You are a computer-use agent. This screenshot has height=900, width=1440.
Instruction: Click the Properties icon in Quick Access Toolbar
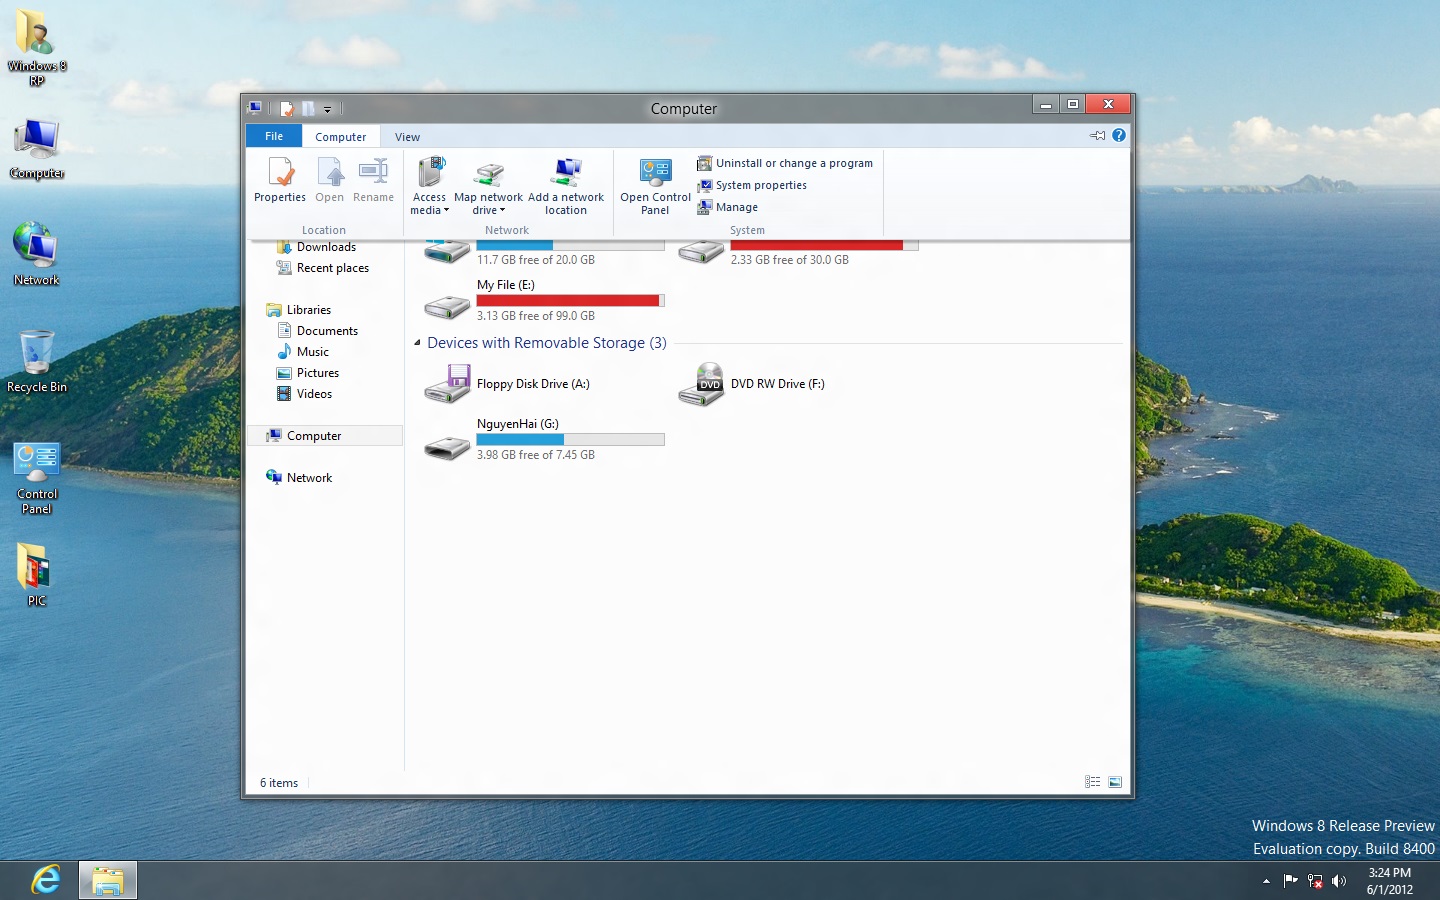(x=287, y=109)
